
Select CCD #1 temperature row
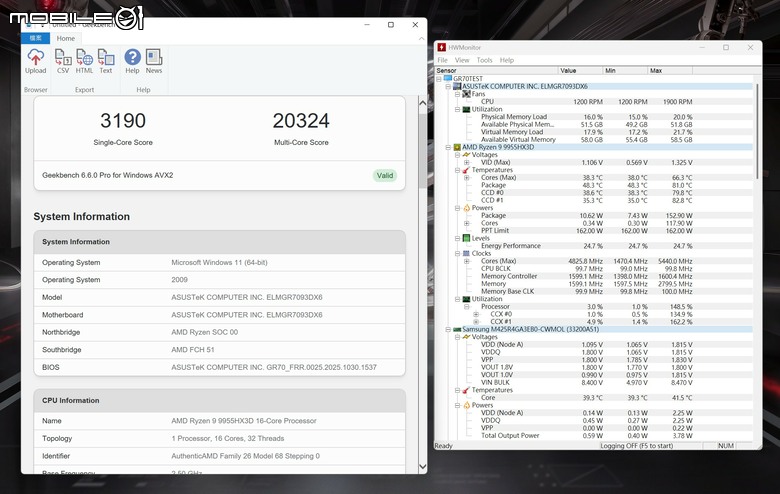[x=594, y=200]
